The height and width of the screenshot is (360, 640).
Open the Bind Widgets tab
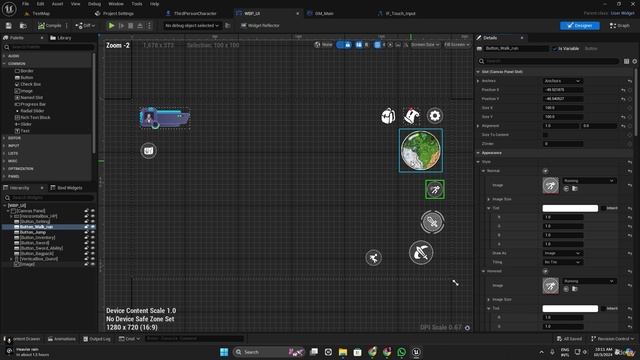tap(67, 188)
